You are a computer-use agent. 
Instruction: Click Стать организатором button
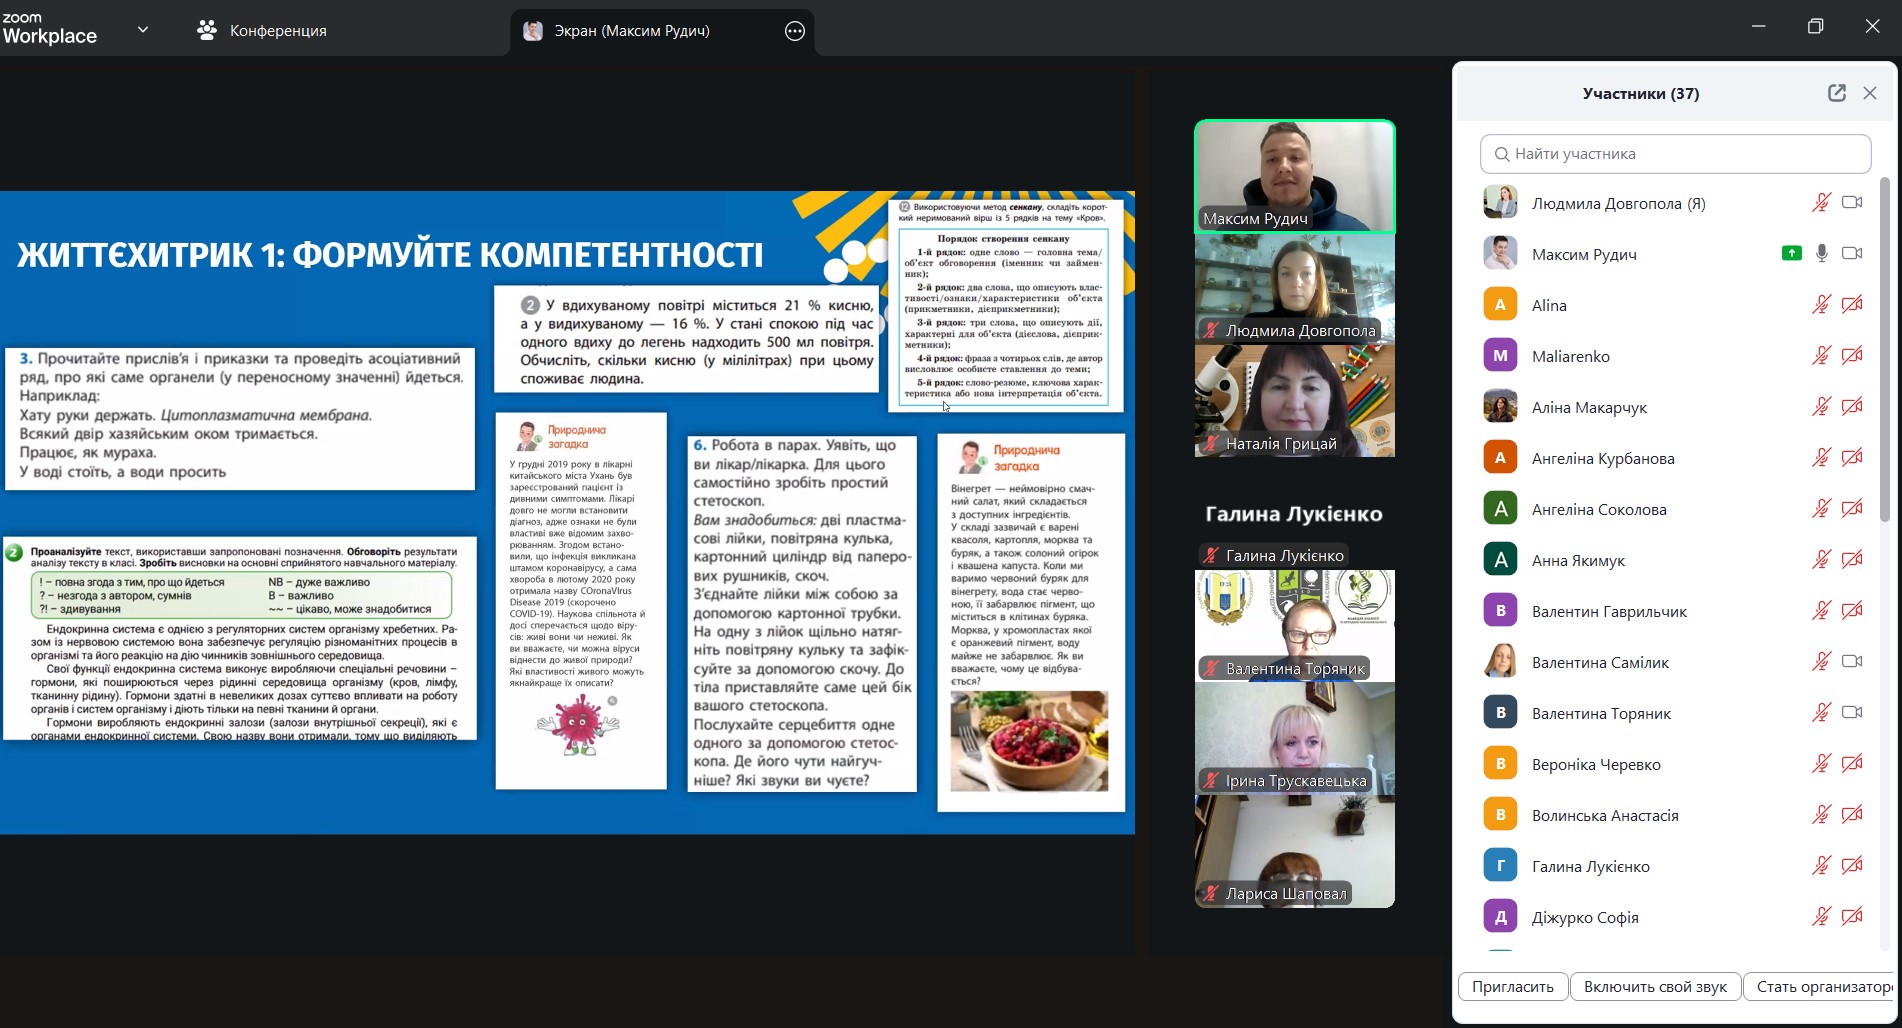point(1824,987)
